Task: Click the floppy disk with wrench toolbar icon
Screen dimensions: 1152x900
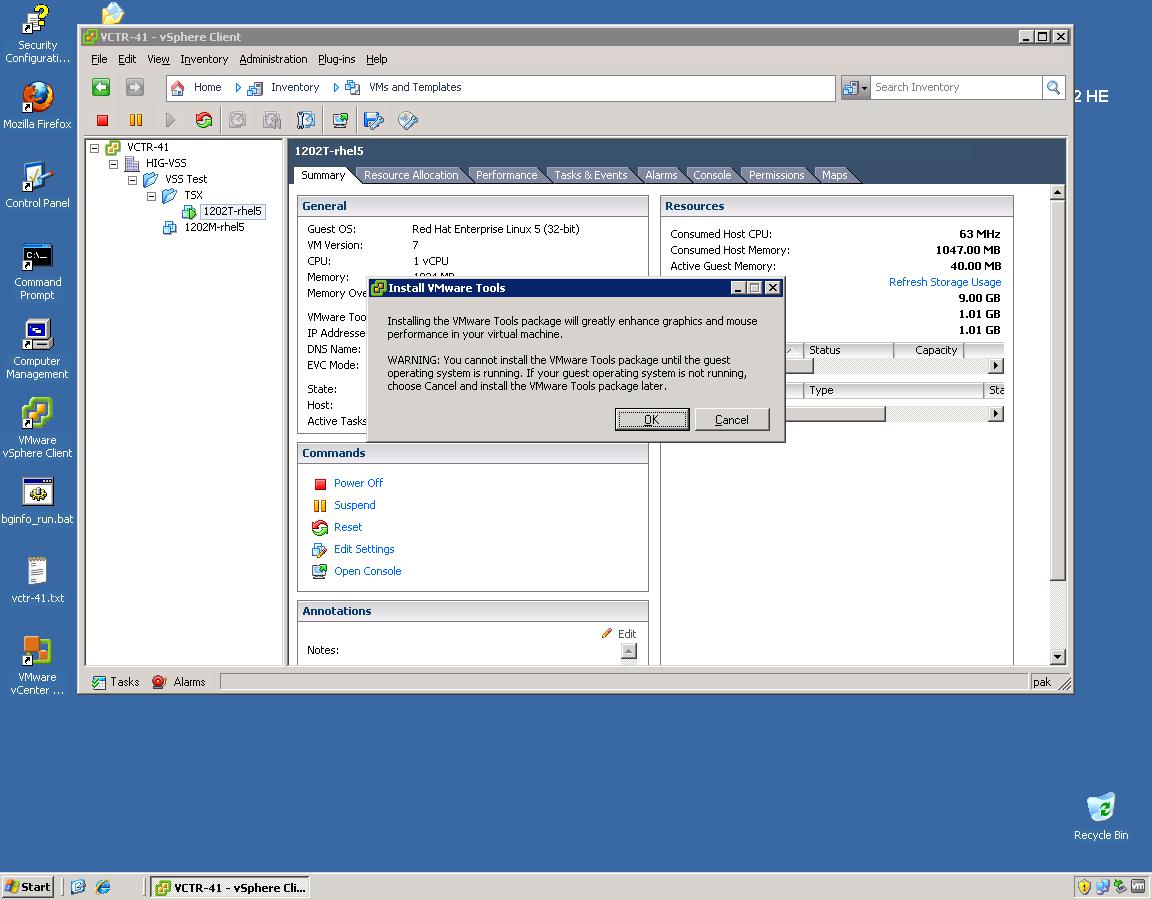Action: coord(374,120)
